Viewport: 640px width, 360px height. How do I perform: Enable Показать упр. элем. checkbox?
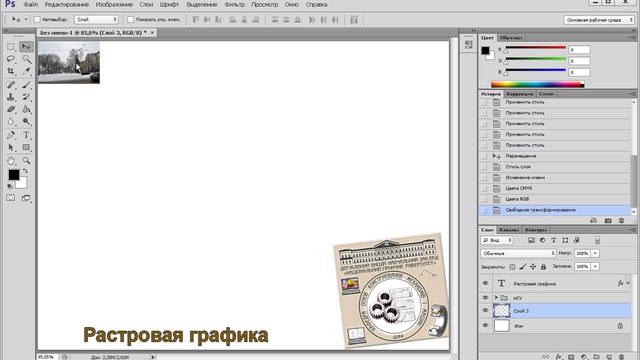pos(131,20)
